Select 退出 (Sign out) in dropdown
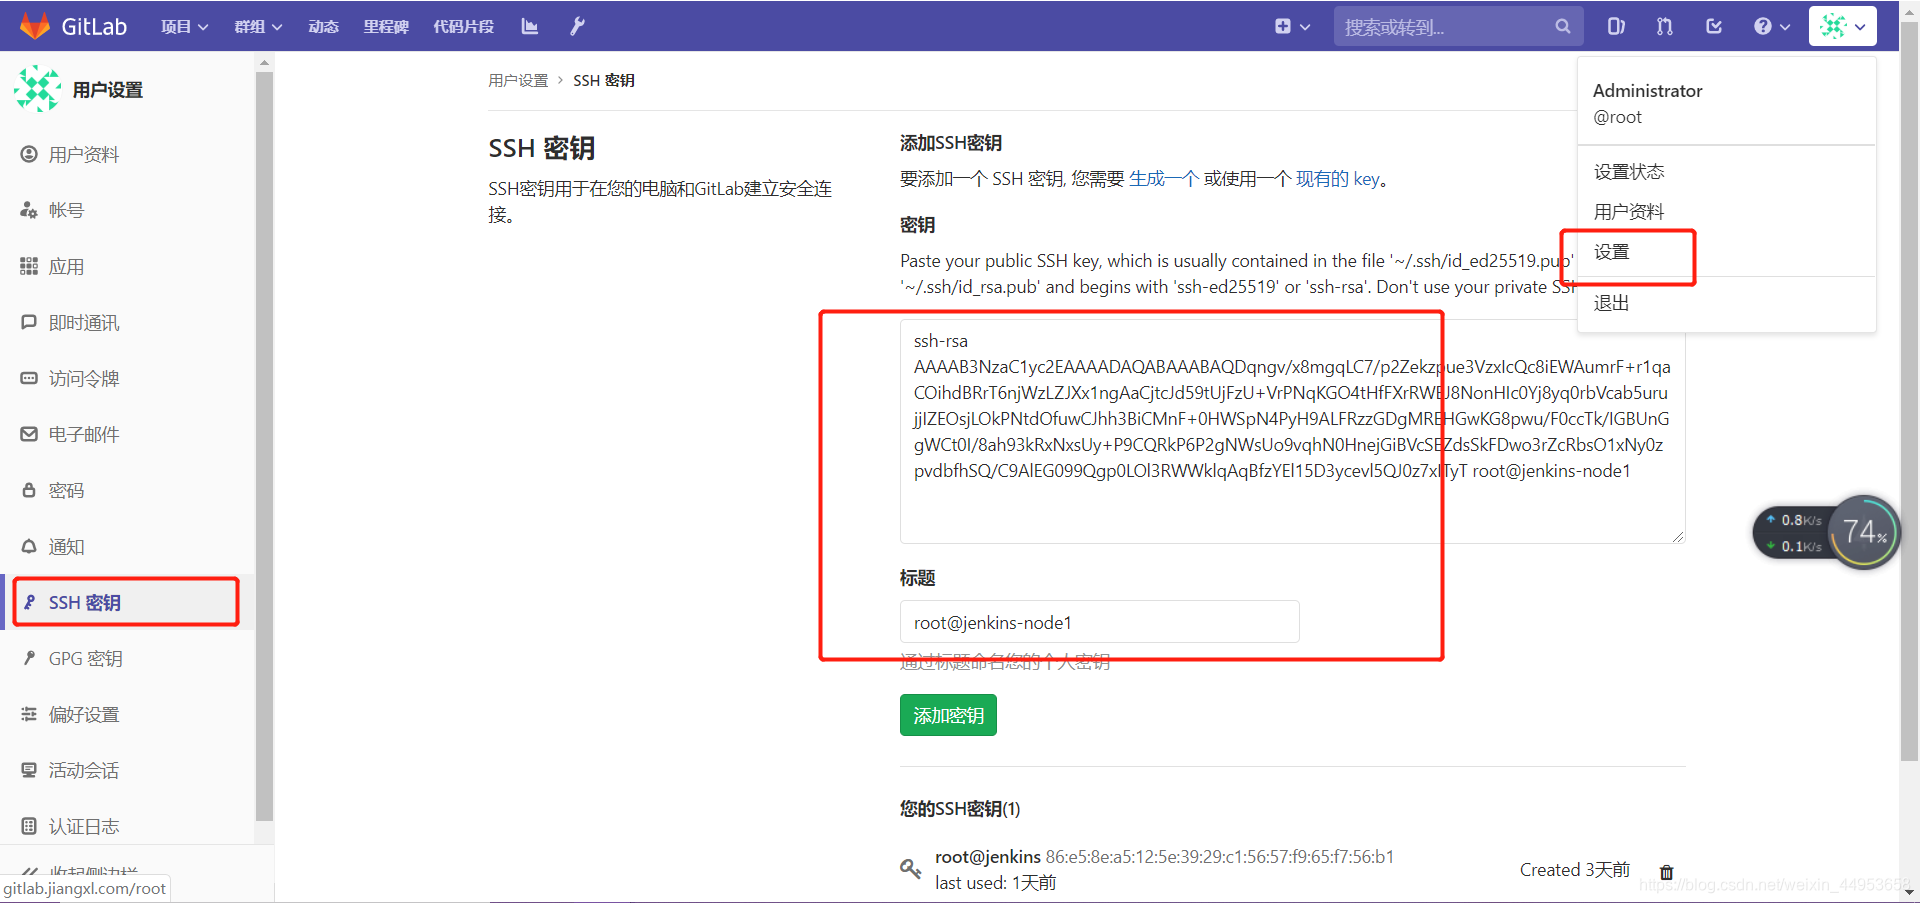The image size is (1920, 903). [1612, 303]
